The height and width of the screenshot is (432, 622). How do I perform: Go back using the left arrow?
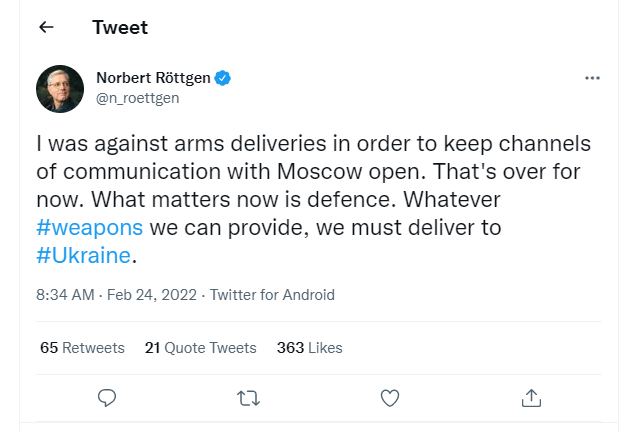46,28
